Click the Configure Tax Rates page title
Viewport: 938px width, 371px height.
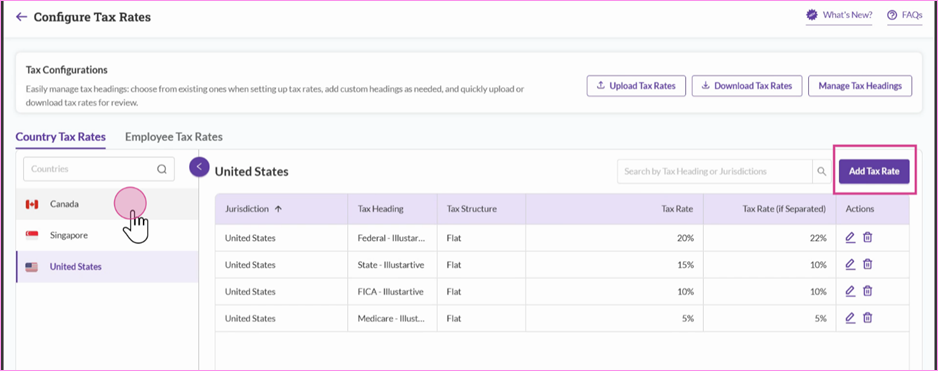[92, 17]
